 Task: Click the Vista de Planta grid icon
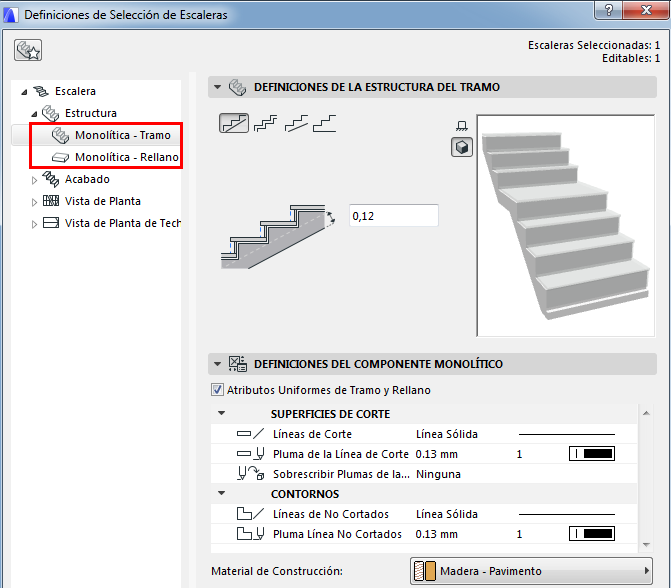tap(51, 201)
